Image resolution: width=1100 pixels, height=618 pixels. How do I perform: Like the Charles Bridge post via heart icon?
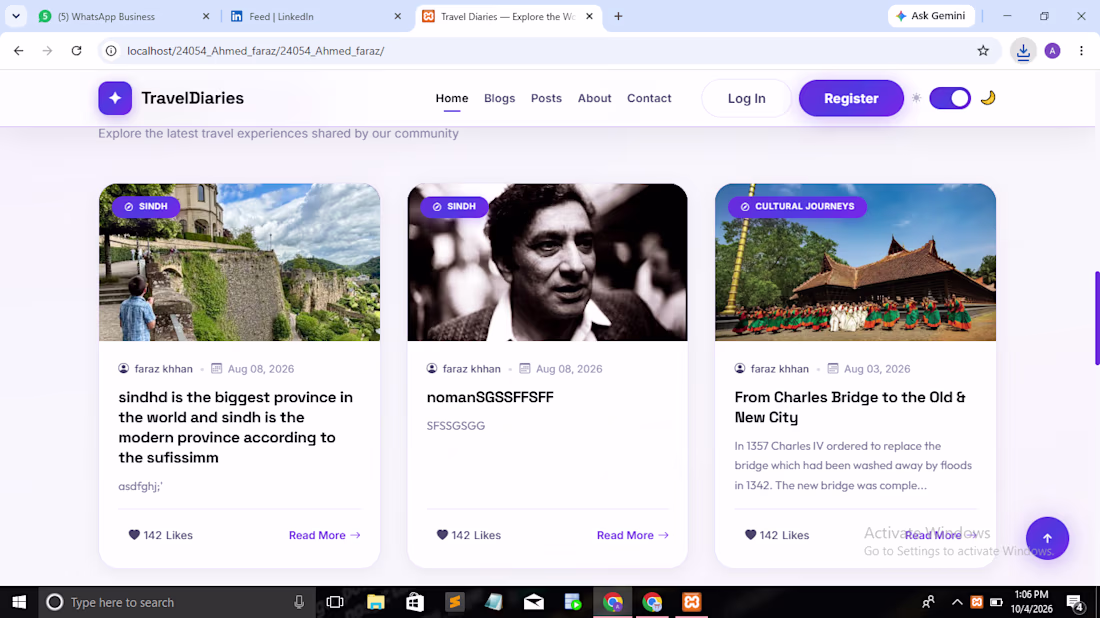(x=750, y=535)
